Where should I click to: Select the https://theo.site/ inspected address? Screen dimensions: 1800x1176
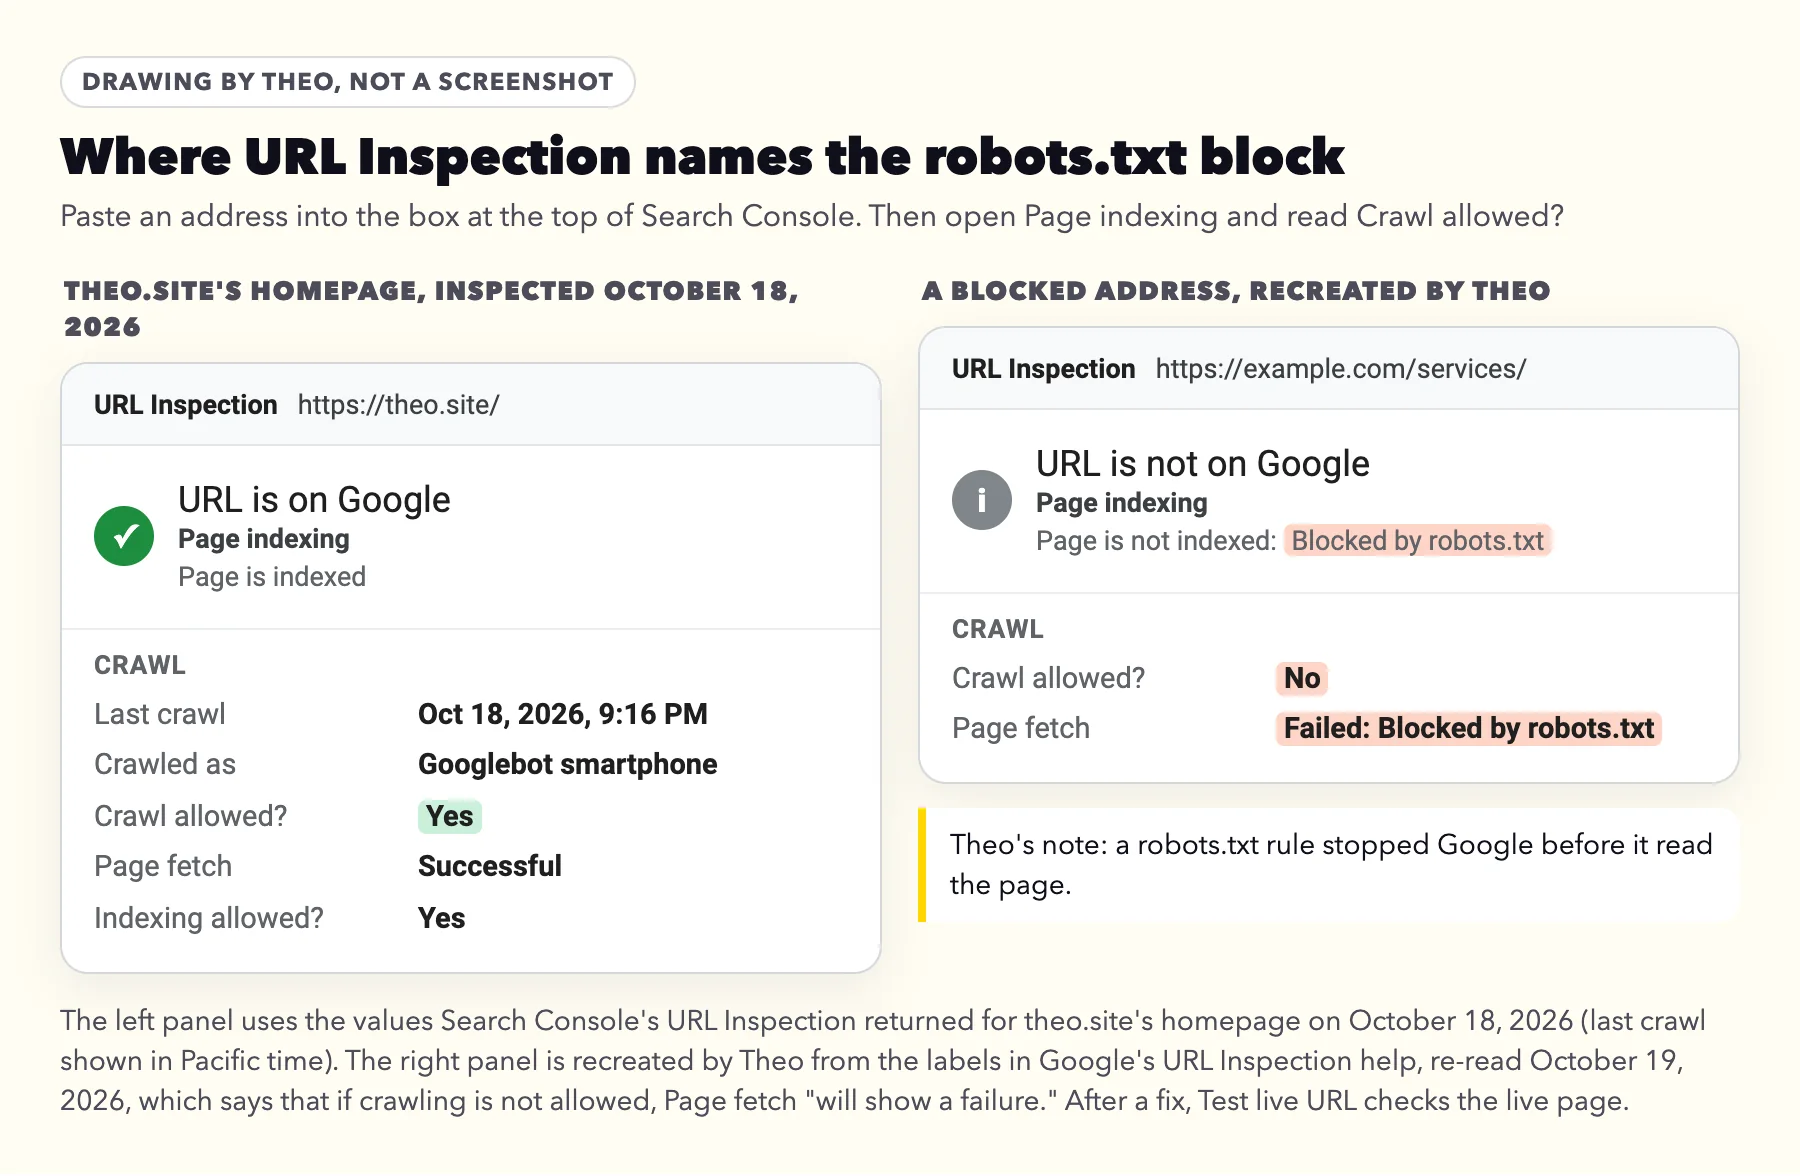point(398,405)
